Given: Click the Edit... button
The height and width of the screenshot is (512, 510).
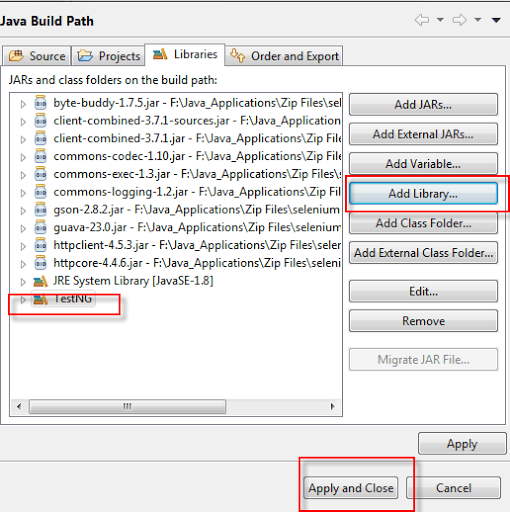Looking at the screenshot, I should [423, 291].
